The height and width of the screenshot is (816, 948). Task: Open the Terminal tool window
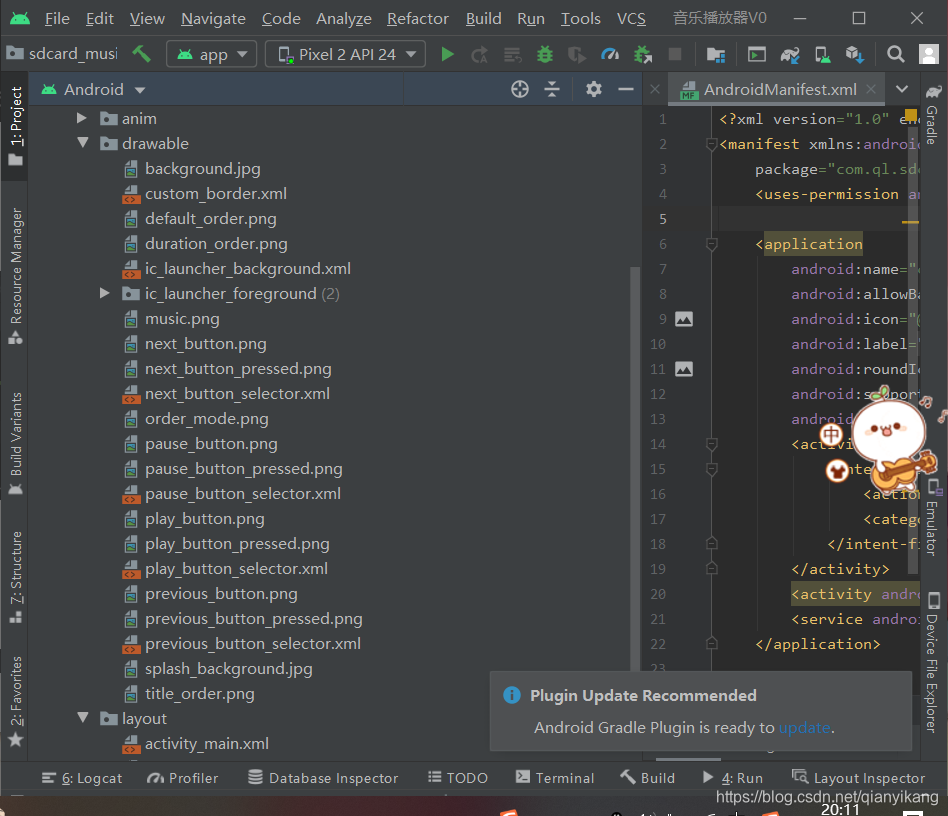tap(554, 778)
